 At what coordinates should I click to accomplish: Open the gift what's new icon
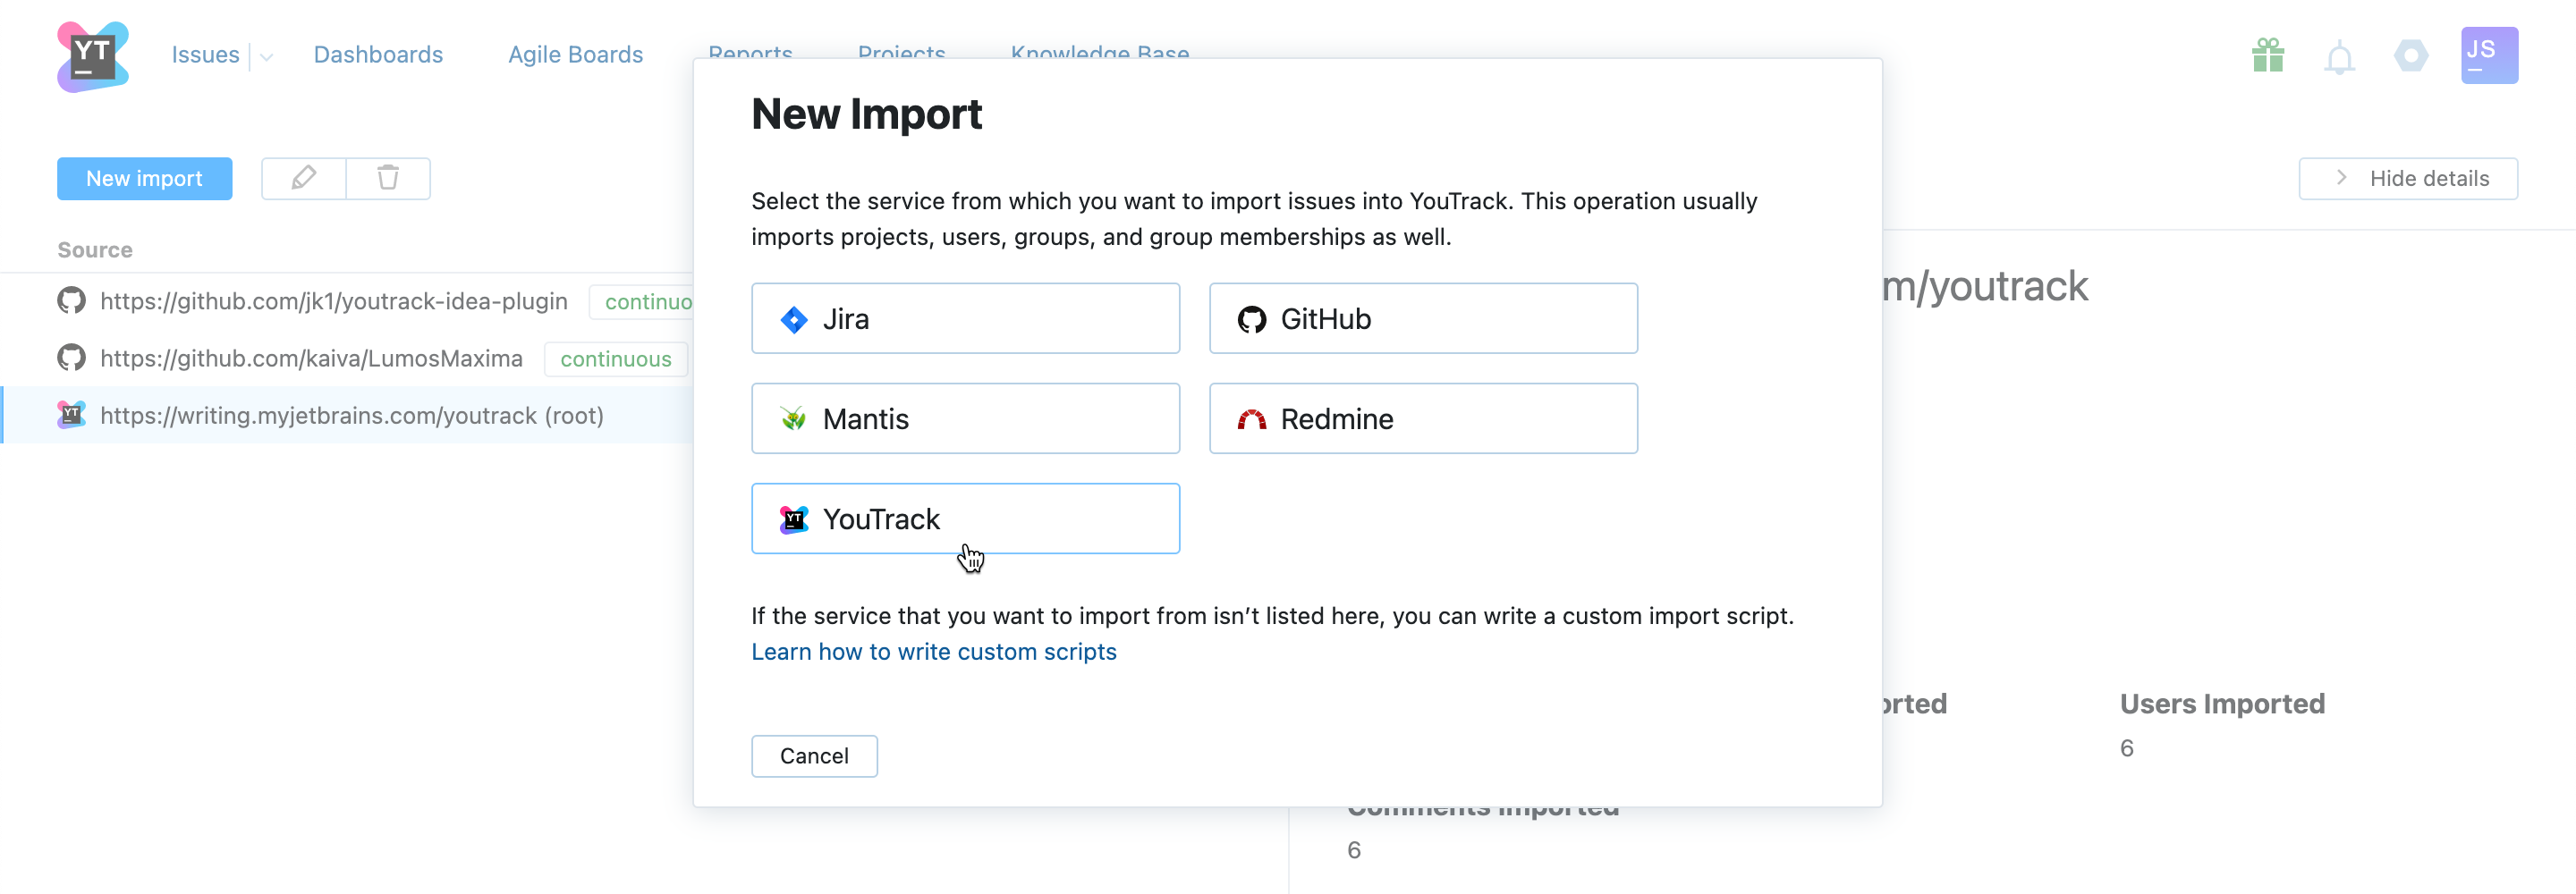tap(2267, 56)
